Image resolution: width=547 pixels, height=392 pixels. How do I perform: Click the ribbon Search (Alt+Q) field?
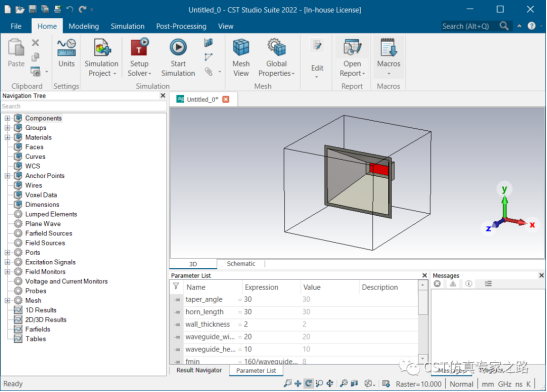[470, 26]
